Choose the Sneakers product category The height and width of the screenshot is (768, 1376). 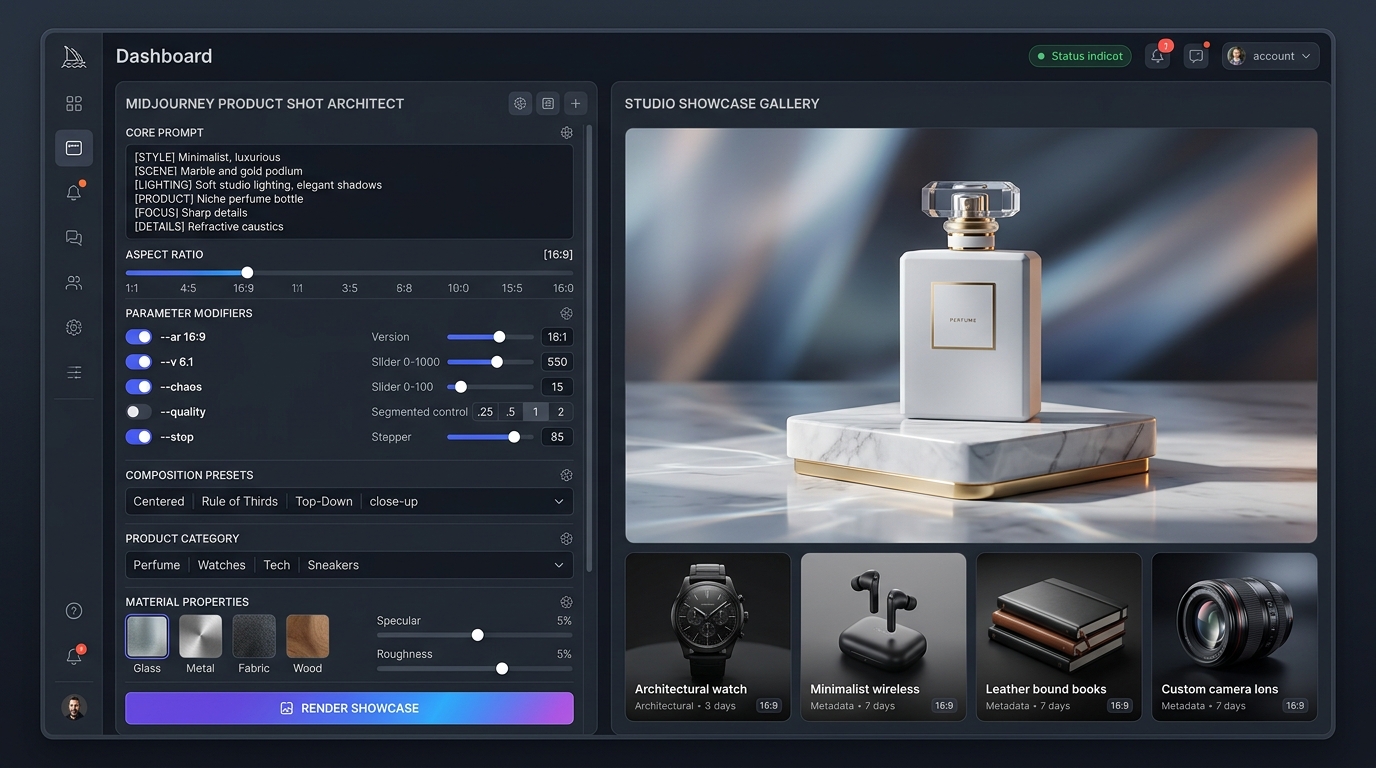point(333,565)
